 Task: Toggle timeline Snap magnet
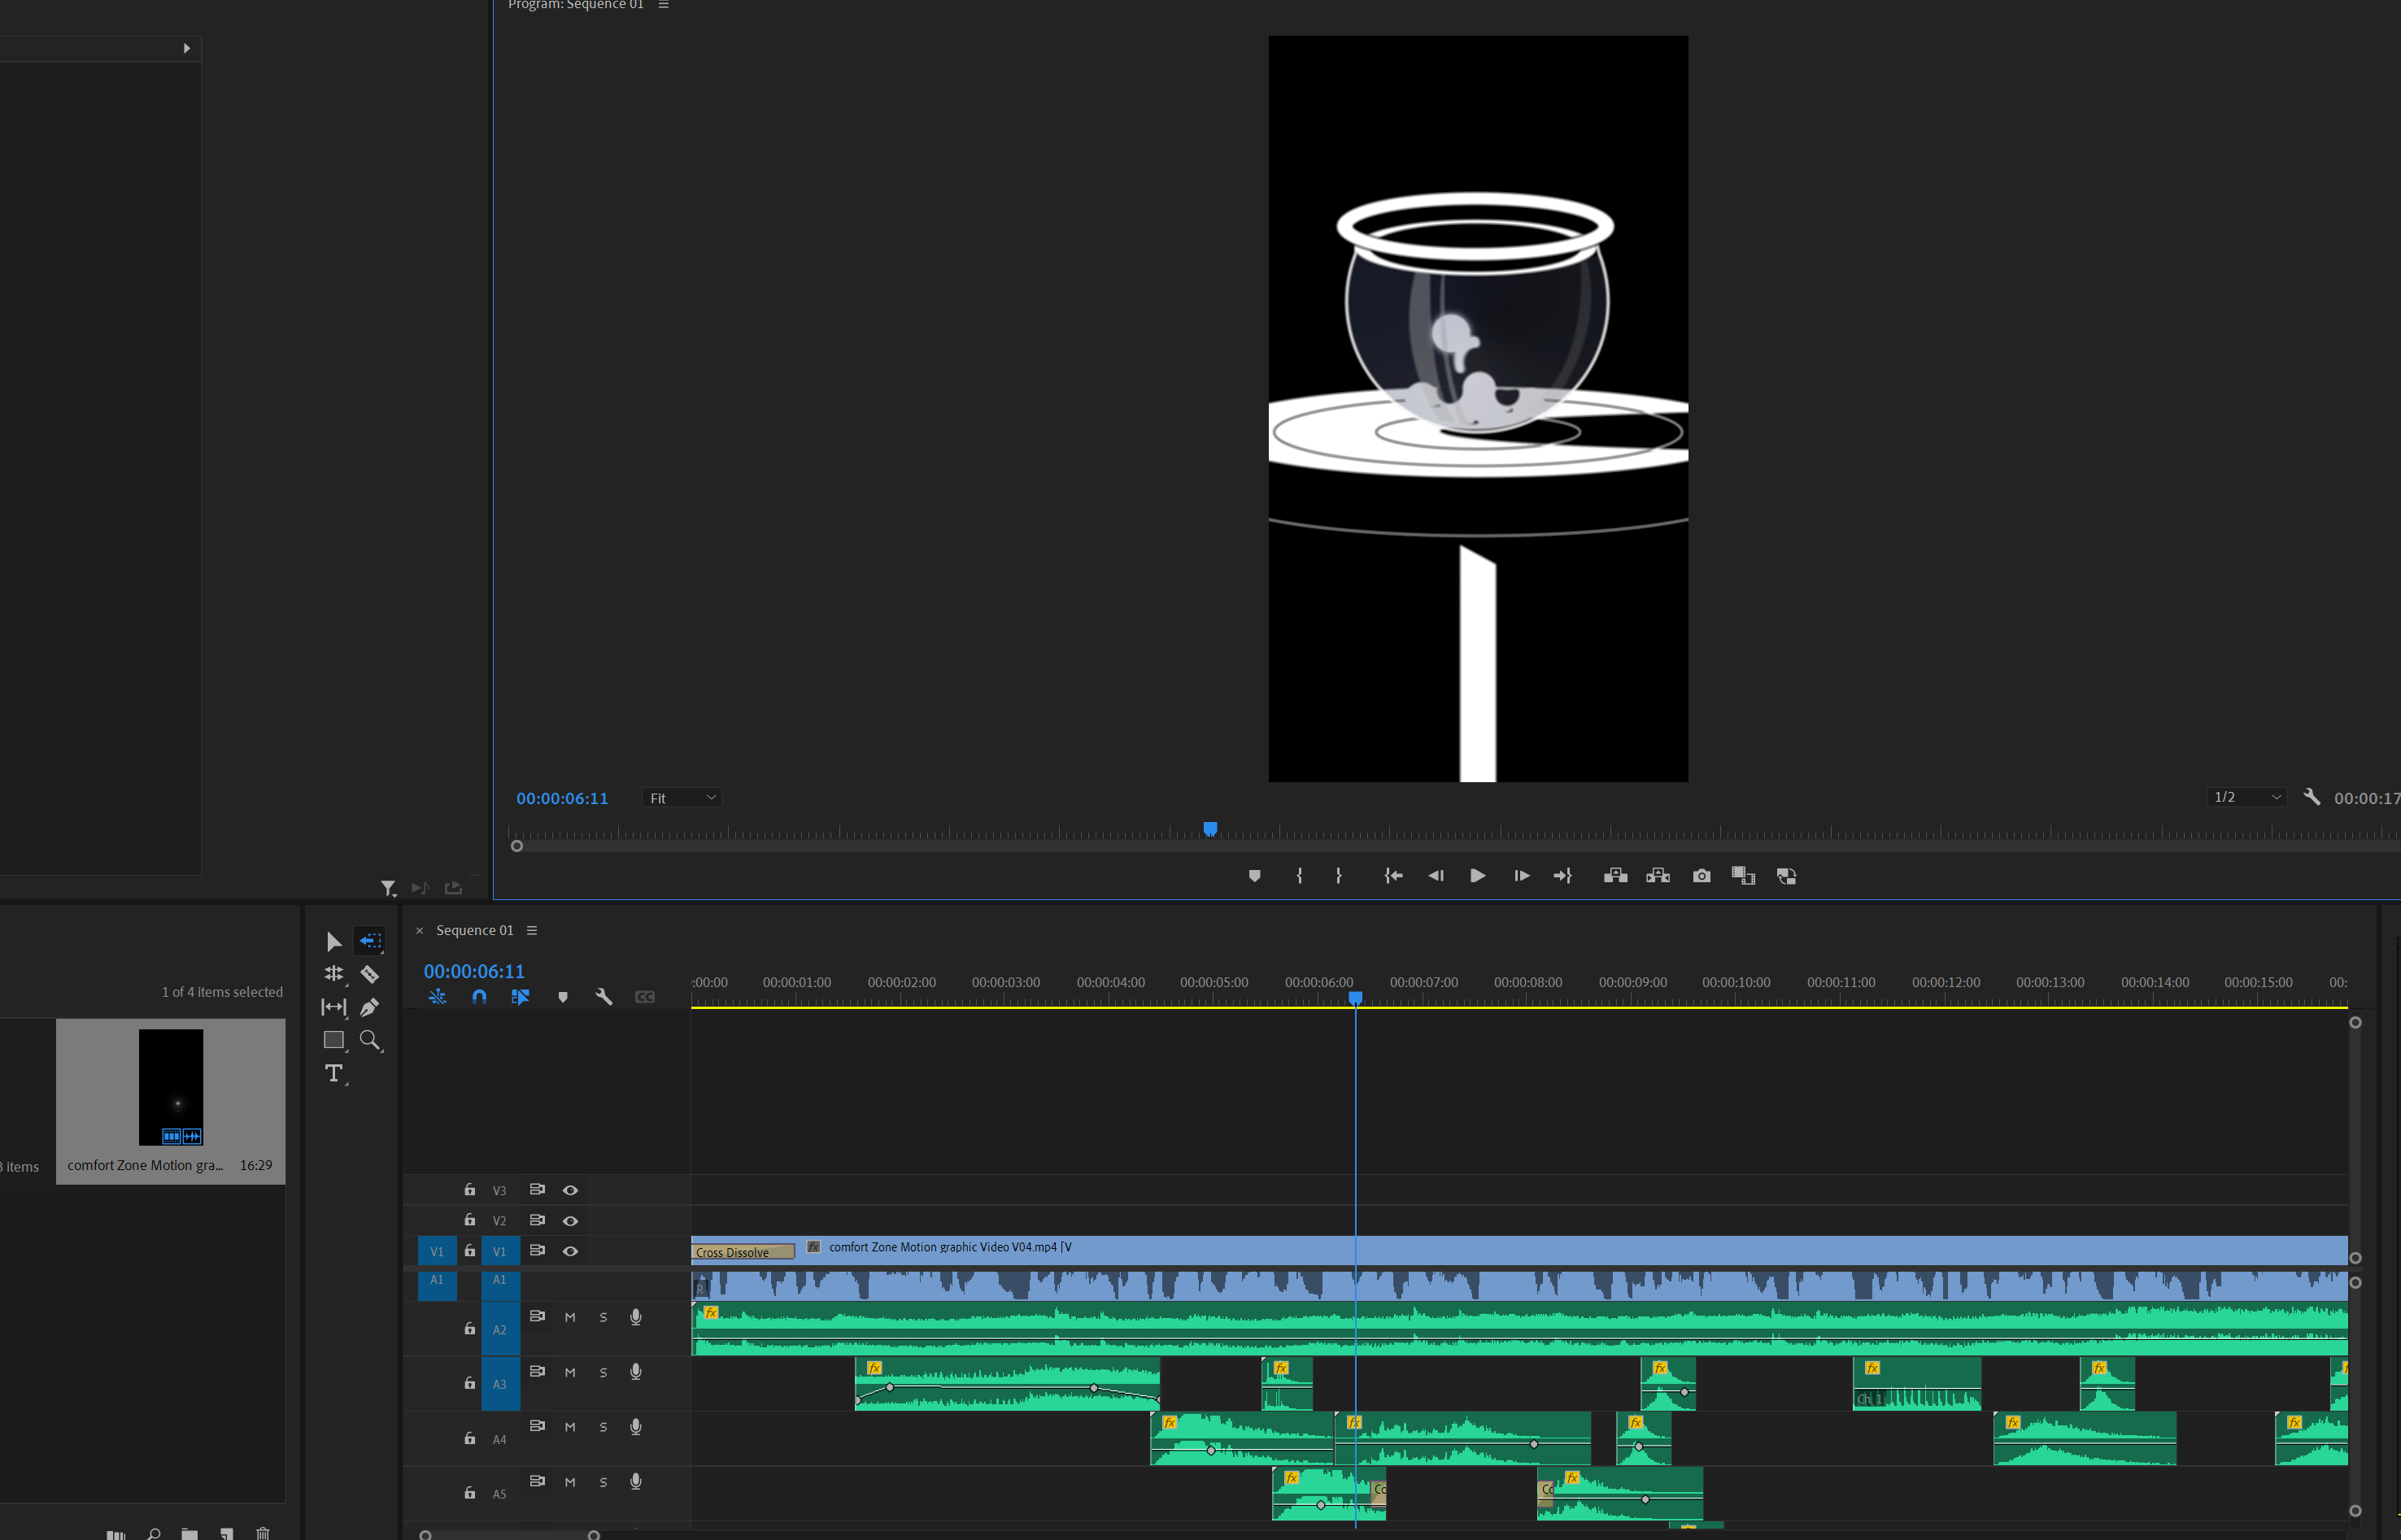point(479,997)
